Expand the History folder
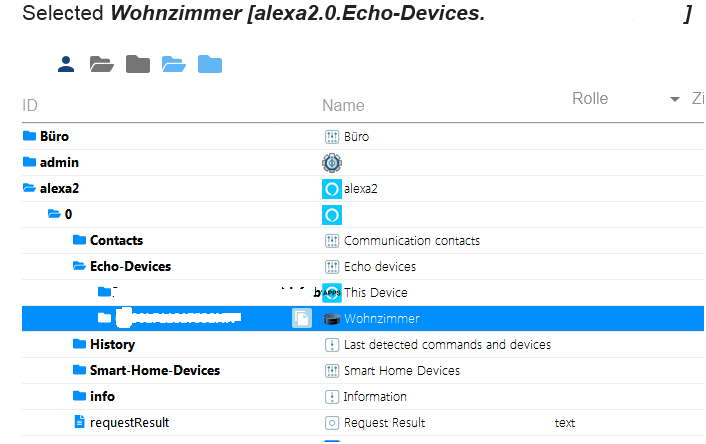Image resolution: width=706 pixels, height=444 pixels. pyautogui.click(x=80, y=344)
